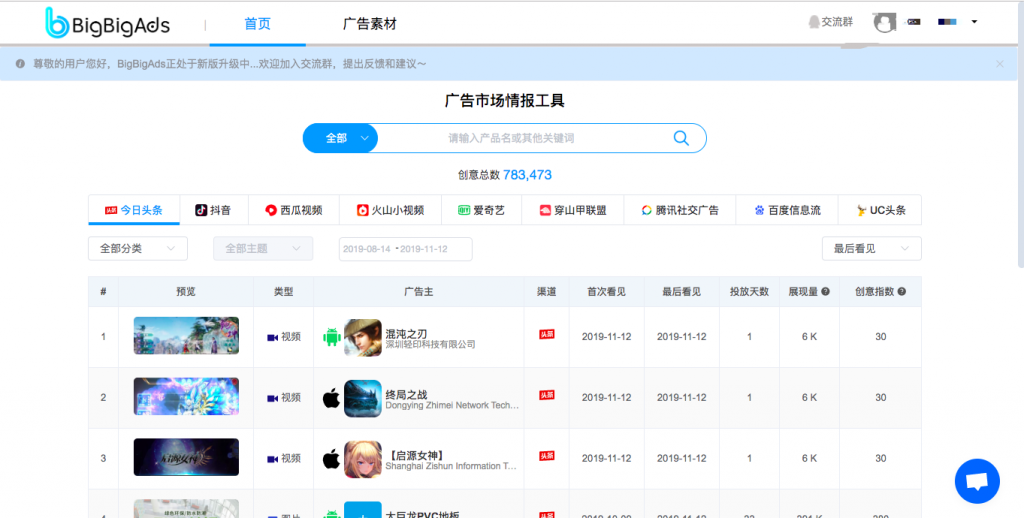Open 启源女神 video preview thumbnail

186,457
